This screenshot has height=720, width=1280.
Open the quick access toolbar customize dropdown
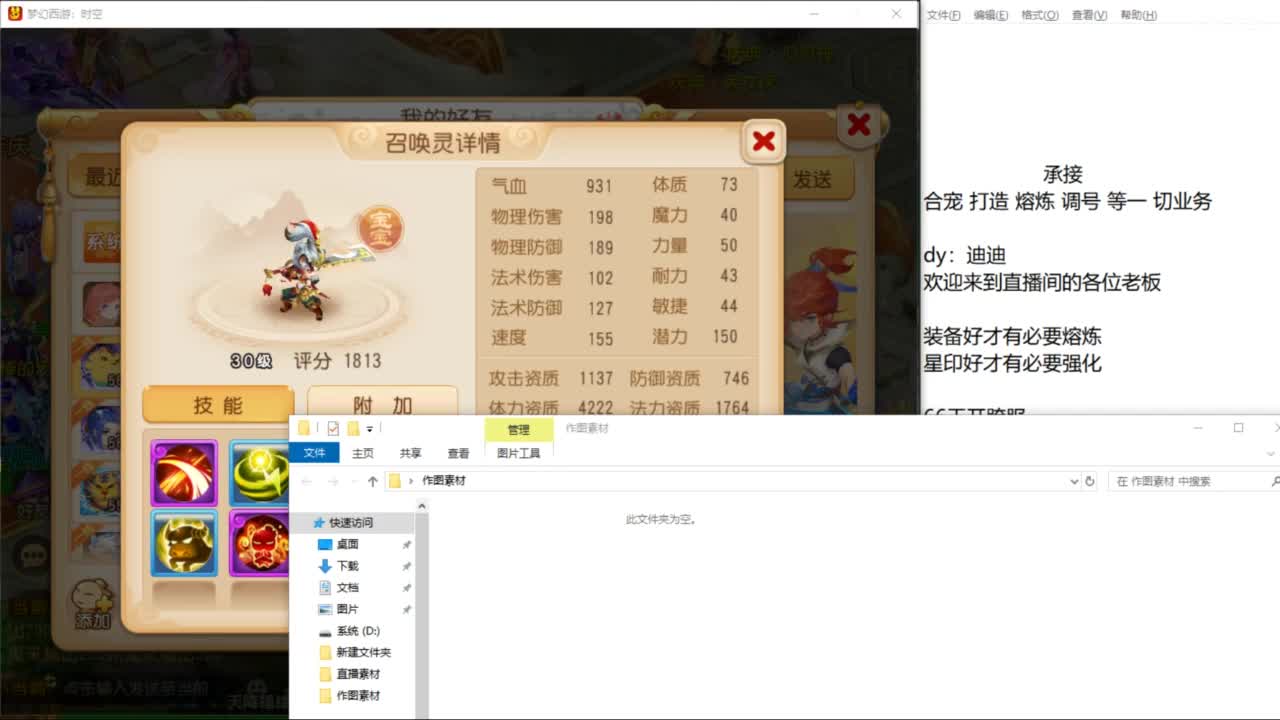370,429
